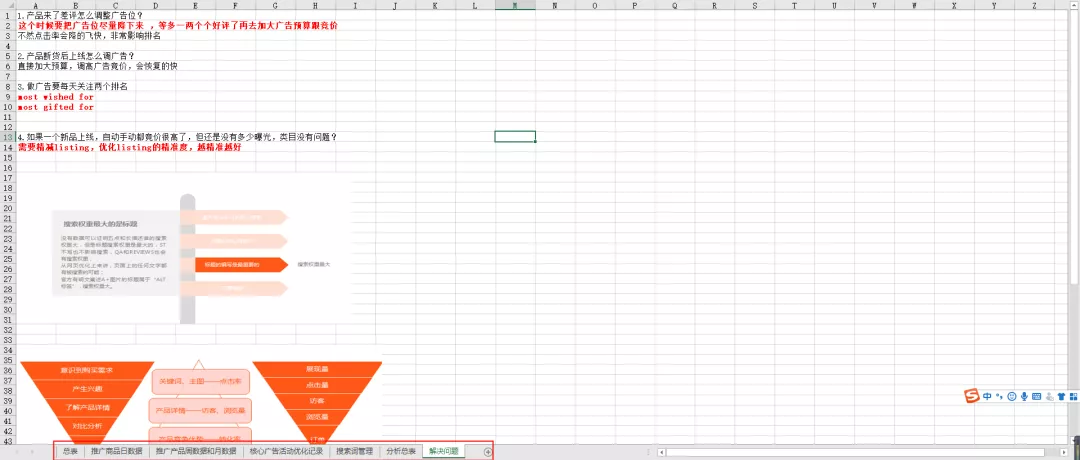
Task: Click row 13 question about 新品上线 exposure
Action: pos(178,137)
